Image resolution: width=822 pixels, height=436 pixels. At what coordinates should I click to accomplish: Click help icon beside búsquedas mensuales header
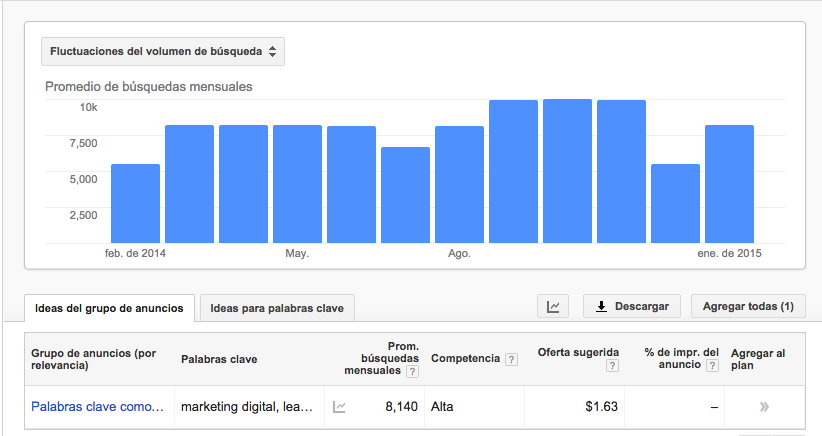pyautogui.click(x=413, y=371)
